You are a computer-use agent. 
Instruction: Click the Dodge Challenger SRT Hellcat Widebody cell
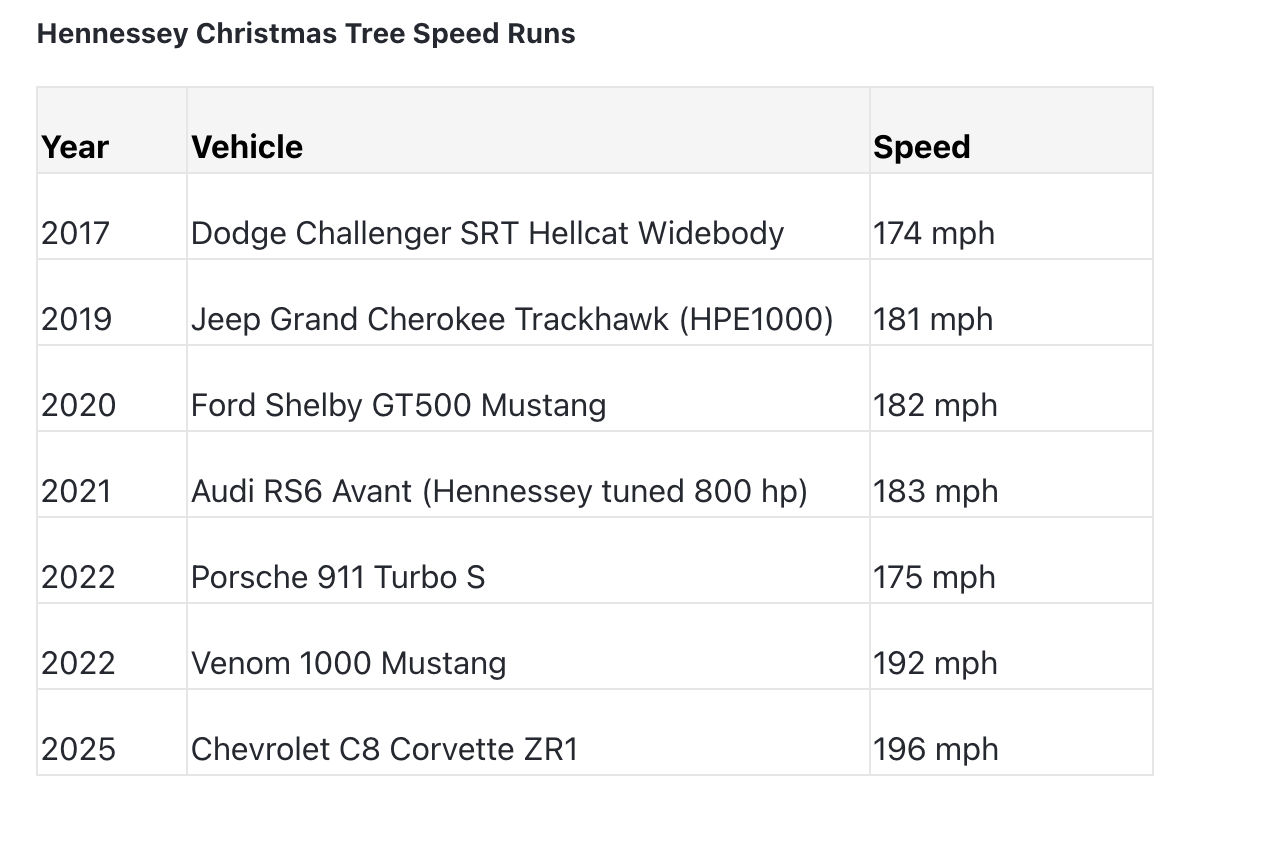(528, 217)
